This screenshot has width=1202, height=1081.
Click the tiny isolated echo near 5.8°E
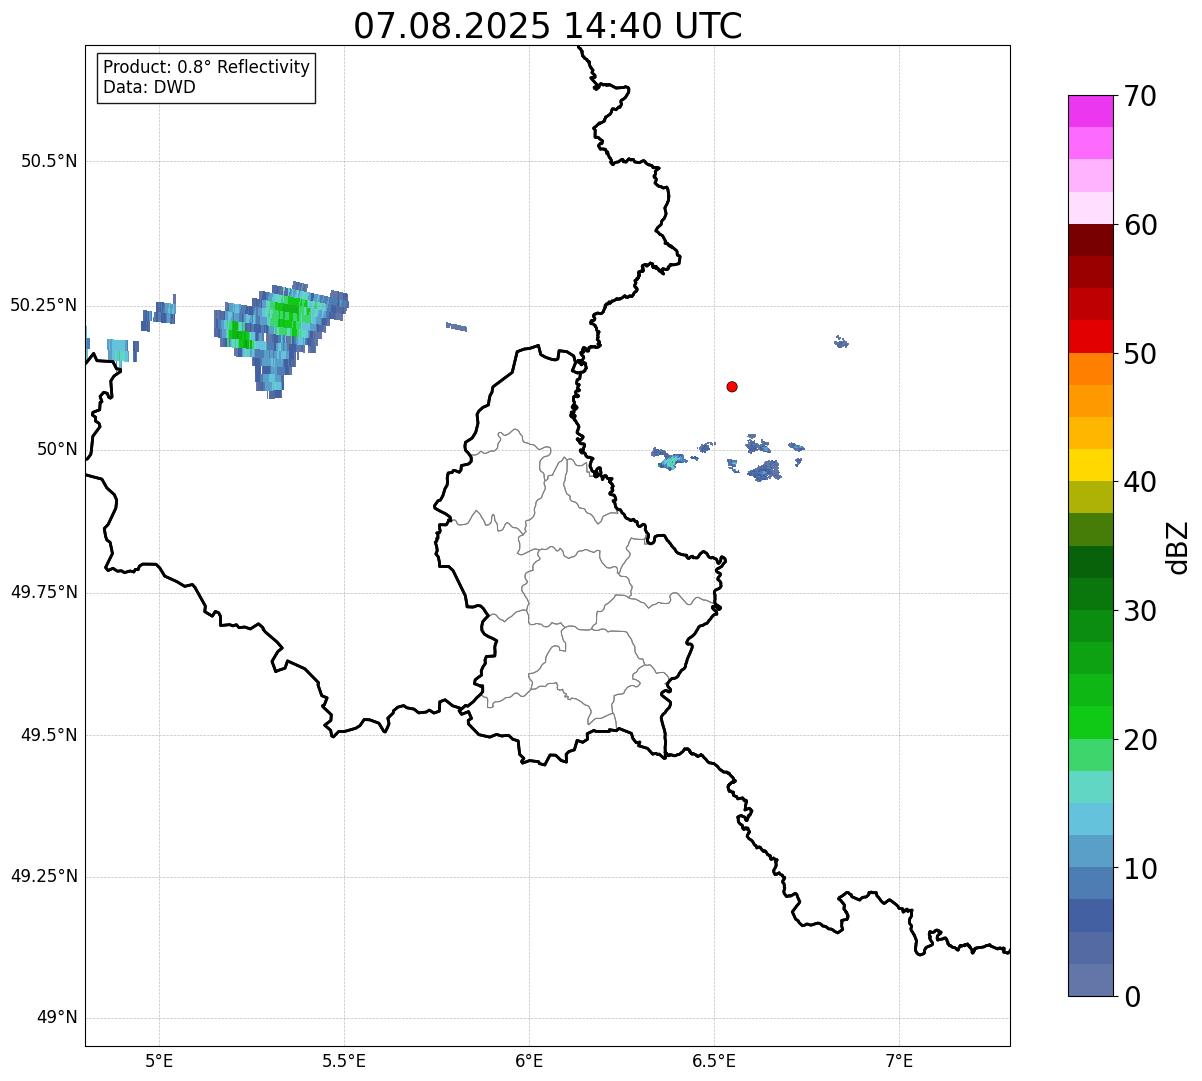(456, 326)
